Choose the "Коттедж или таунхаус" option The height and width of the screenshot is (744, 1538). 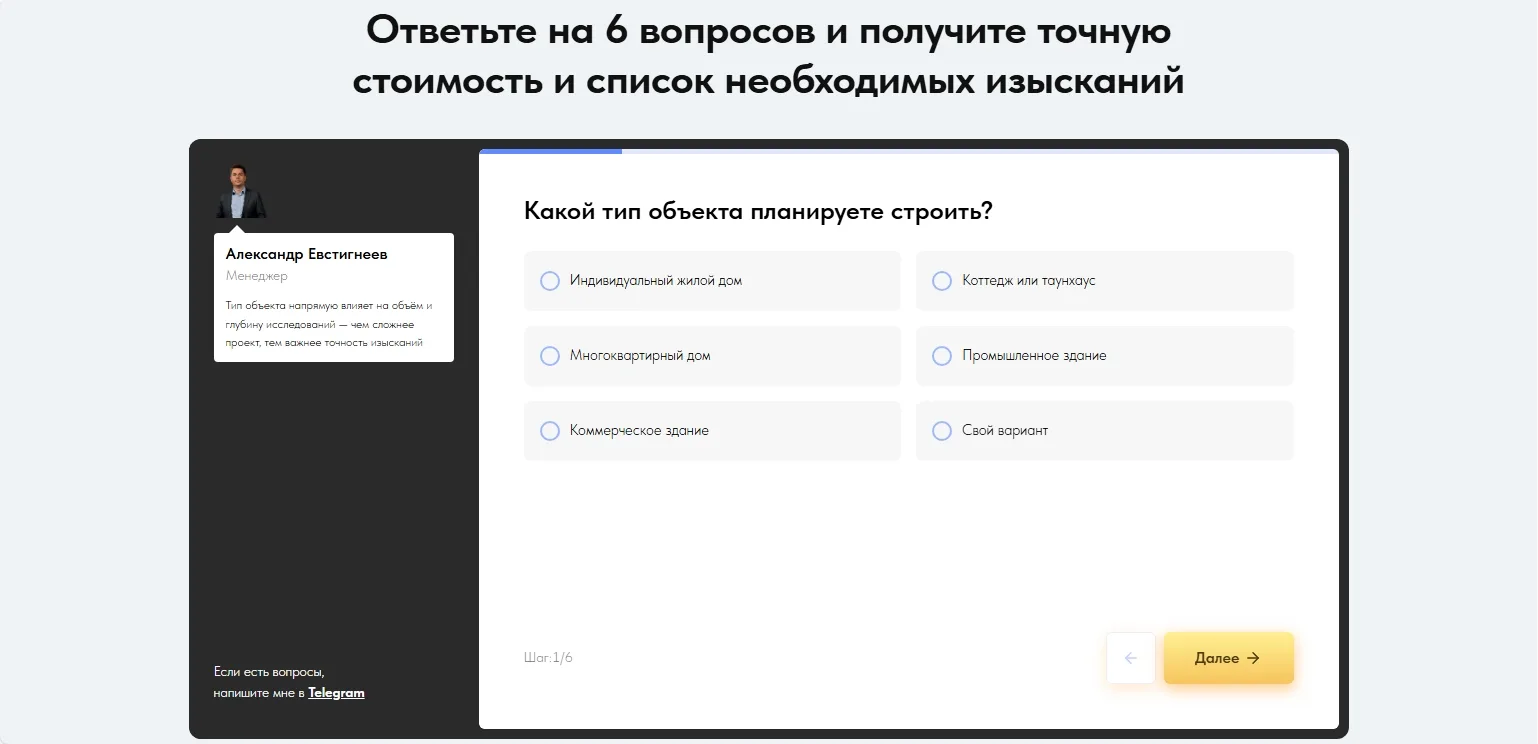(1104, 281)
